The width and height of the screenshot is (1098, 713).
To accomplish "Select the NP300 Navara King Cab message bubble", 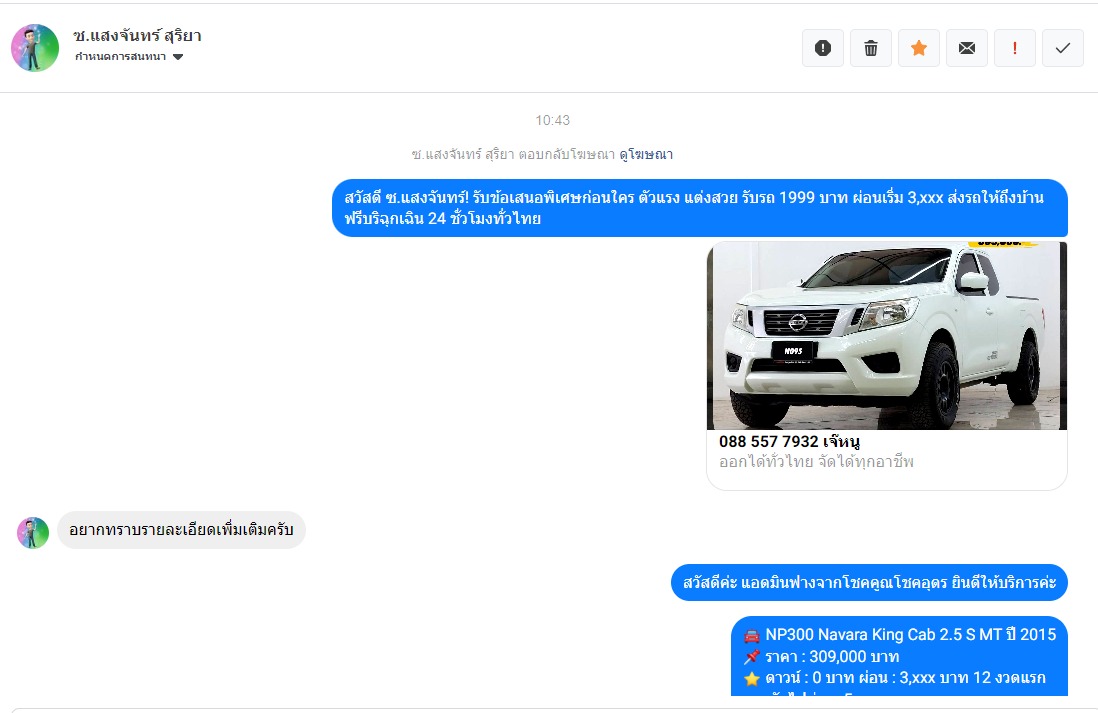I will pos(899,656).
